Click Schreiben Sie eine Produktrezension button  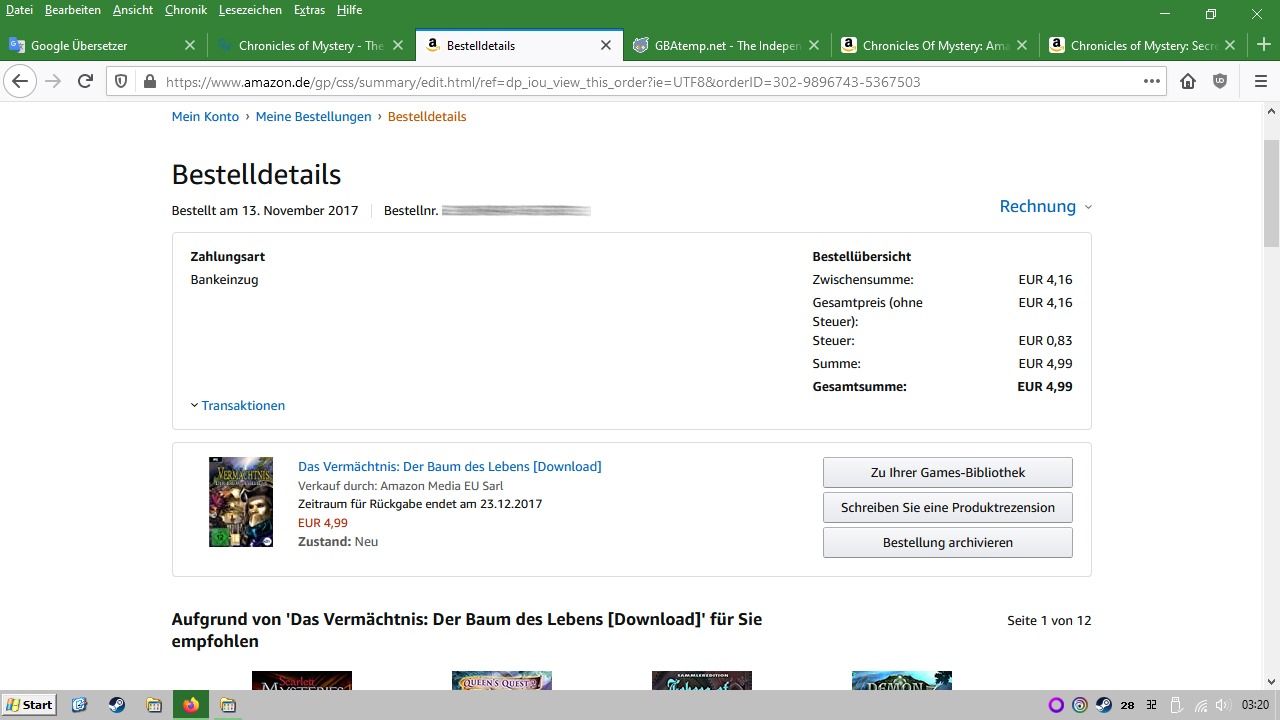(x=947, y=507)
